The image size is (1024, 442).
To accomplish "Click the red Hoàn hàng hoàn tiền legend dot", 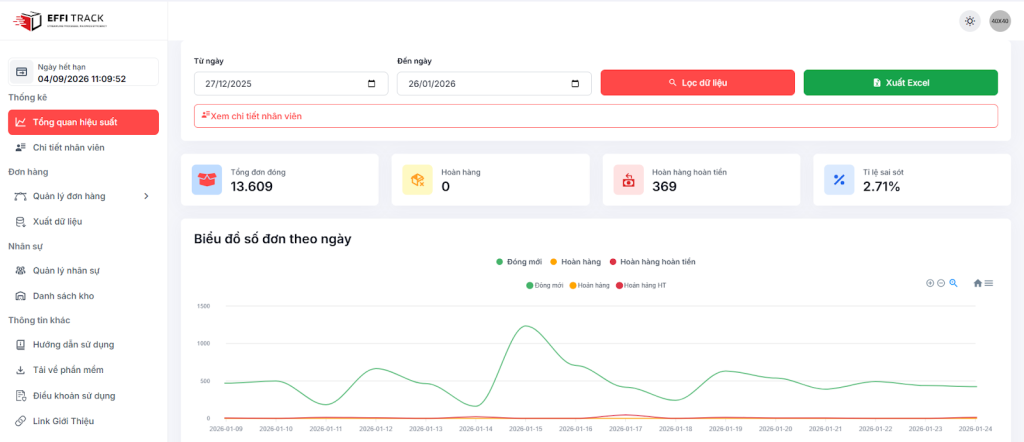I will (613, 262).
